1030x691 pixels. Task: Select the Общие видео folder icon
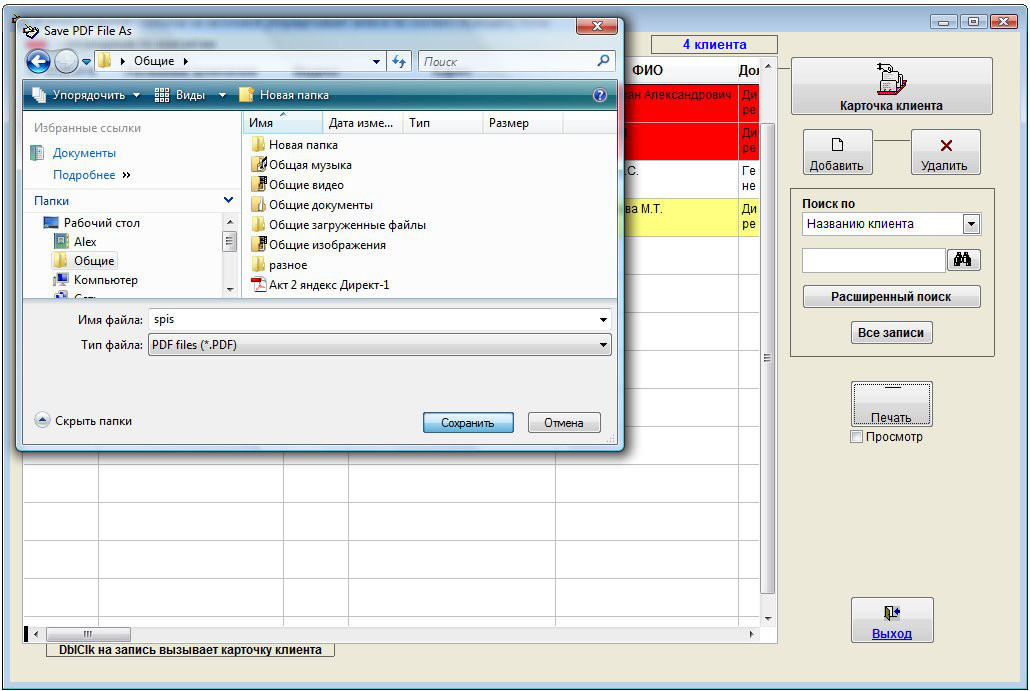click(x=259, y=185)
